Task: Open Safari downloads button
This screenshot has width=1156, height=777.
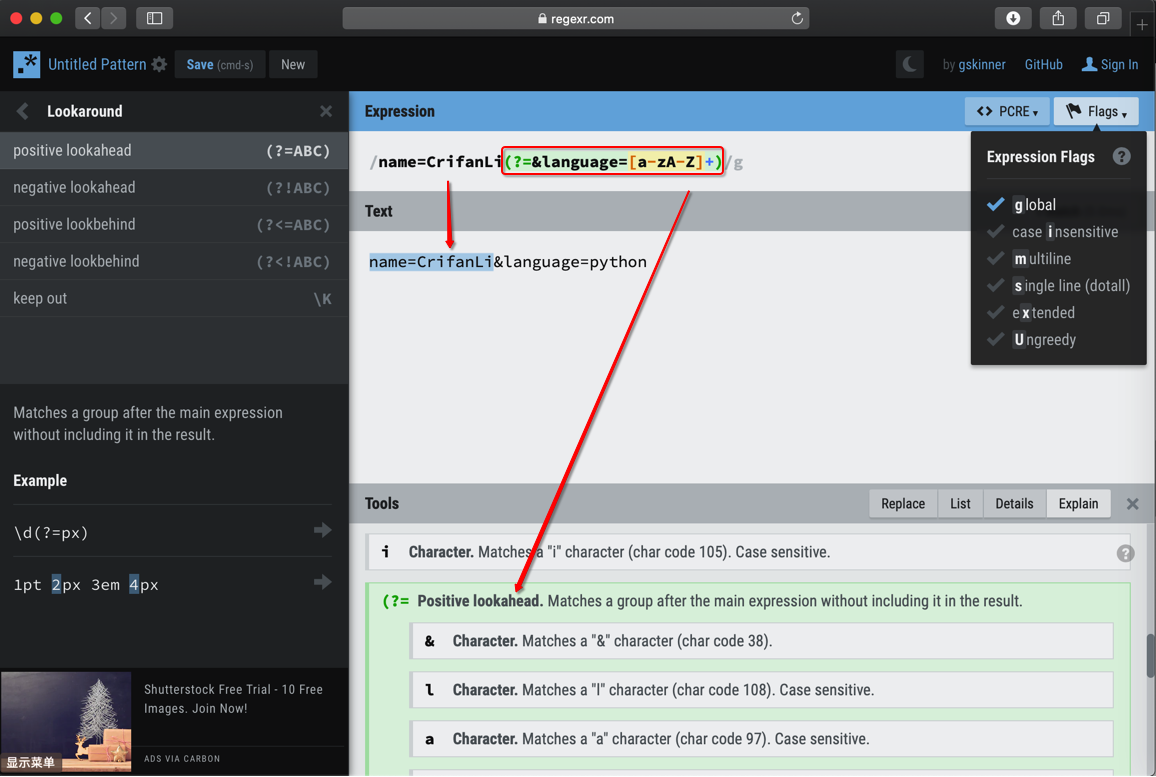Action: pos(1013,18)
